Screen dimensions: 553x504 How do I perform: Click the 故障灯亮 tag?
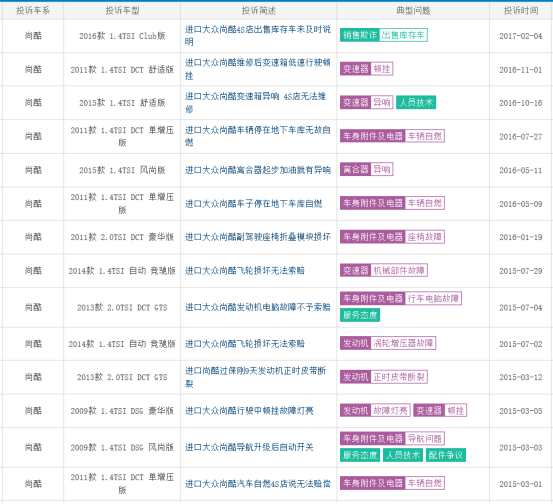click(x=390, y=410)
